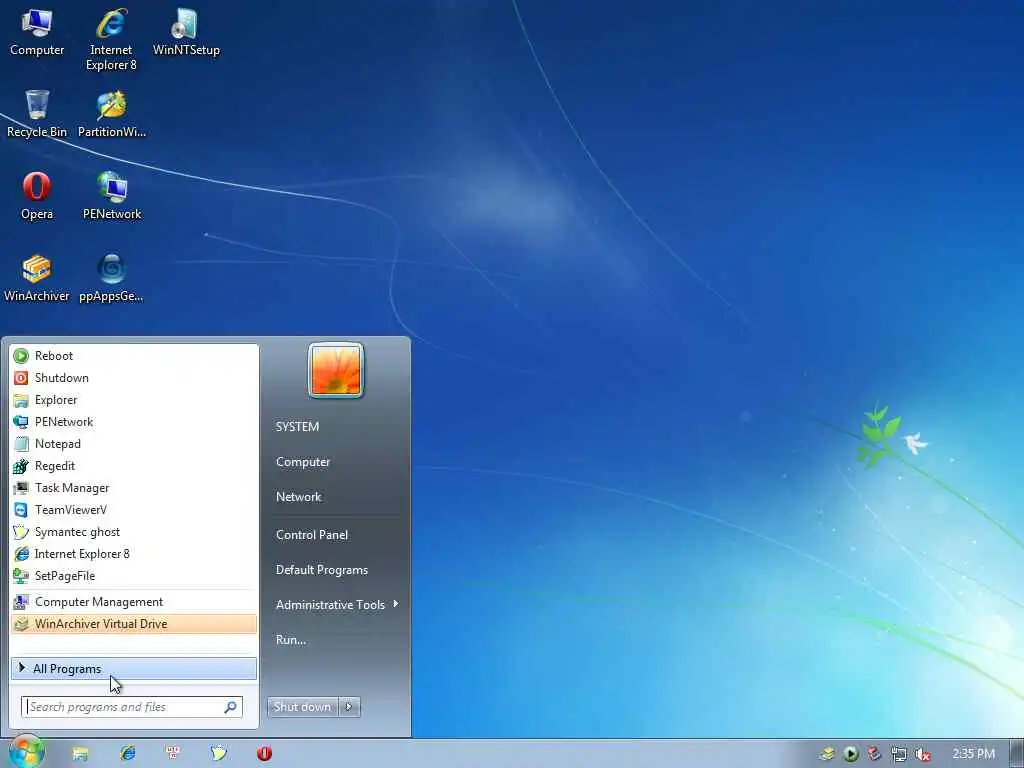
Task: Open Task Manager from the Start menu
Action: (134, 488)
